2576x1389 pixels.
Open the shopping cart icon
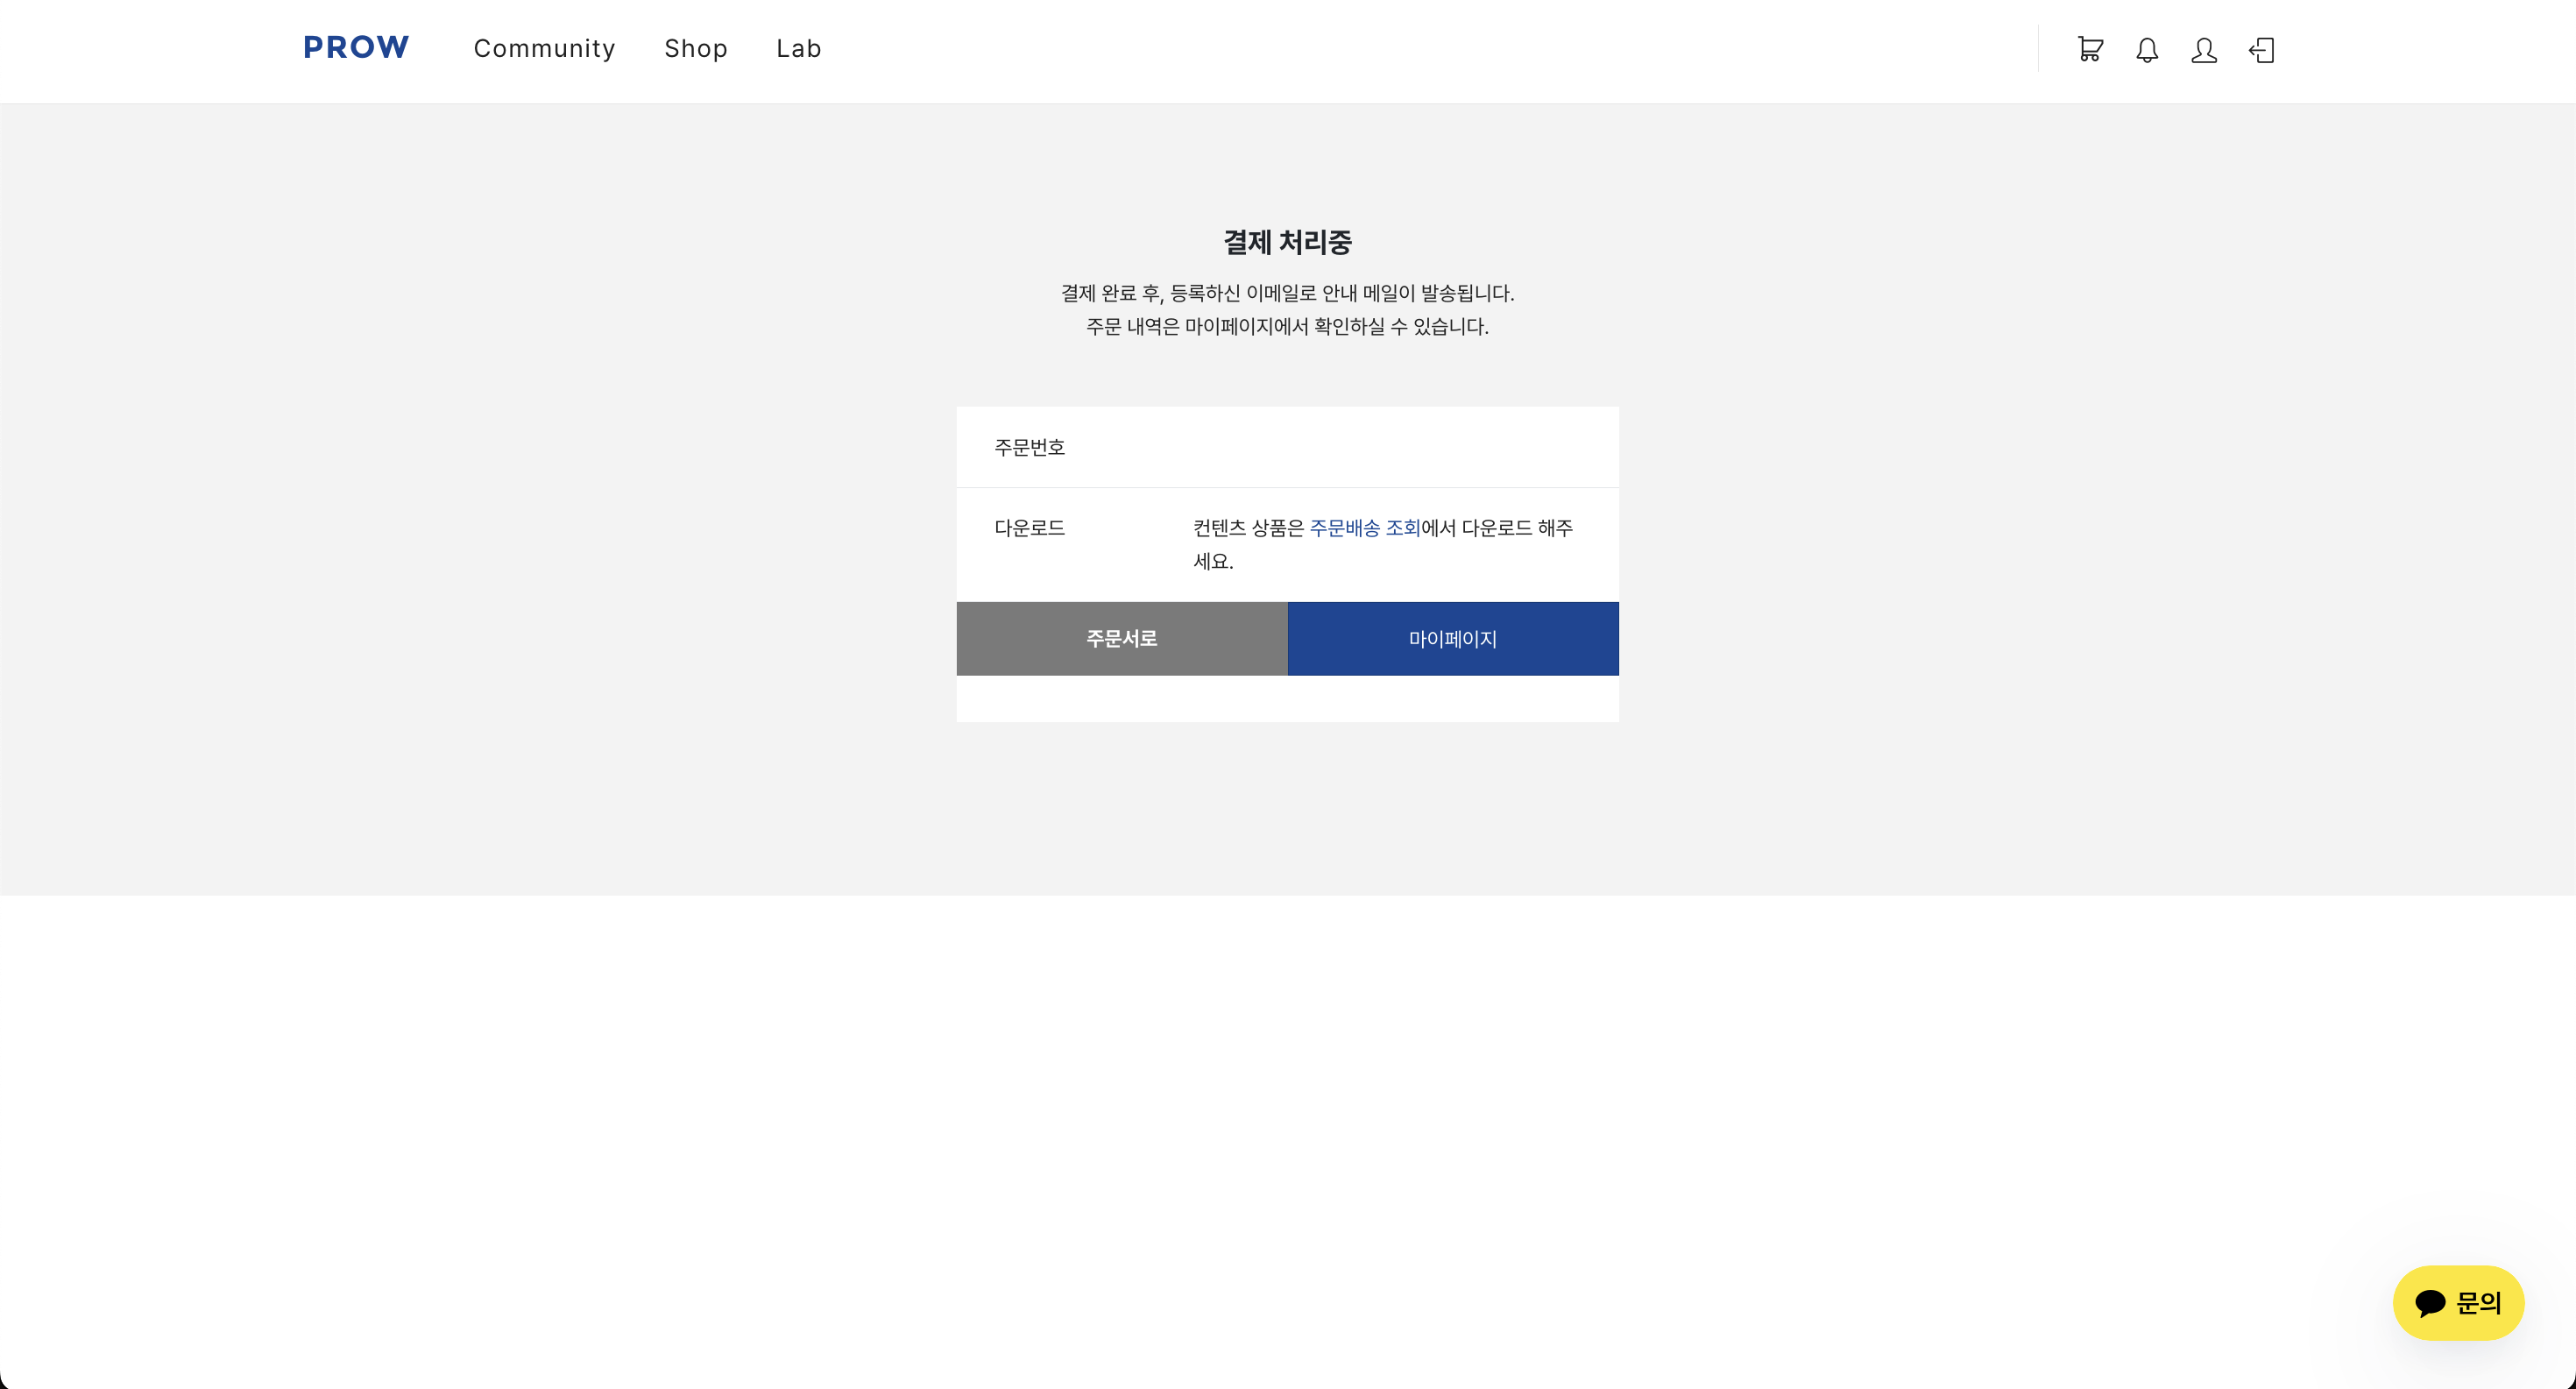tap(2089, 50)
